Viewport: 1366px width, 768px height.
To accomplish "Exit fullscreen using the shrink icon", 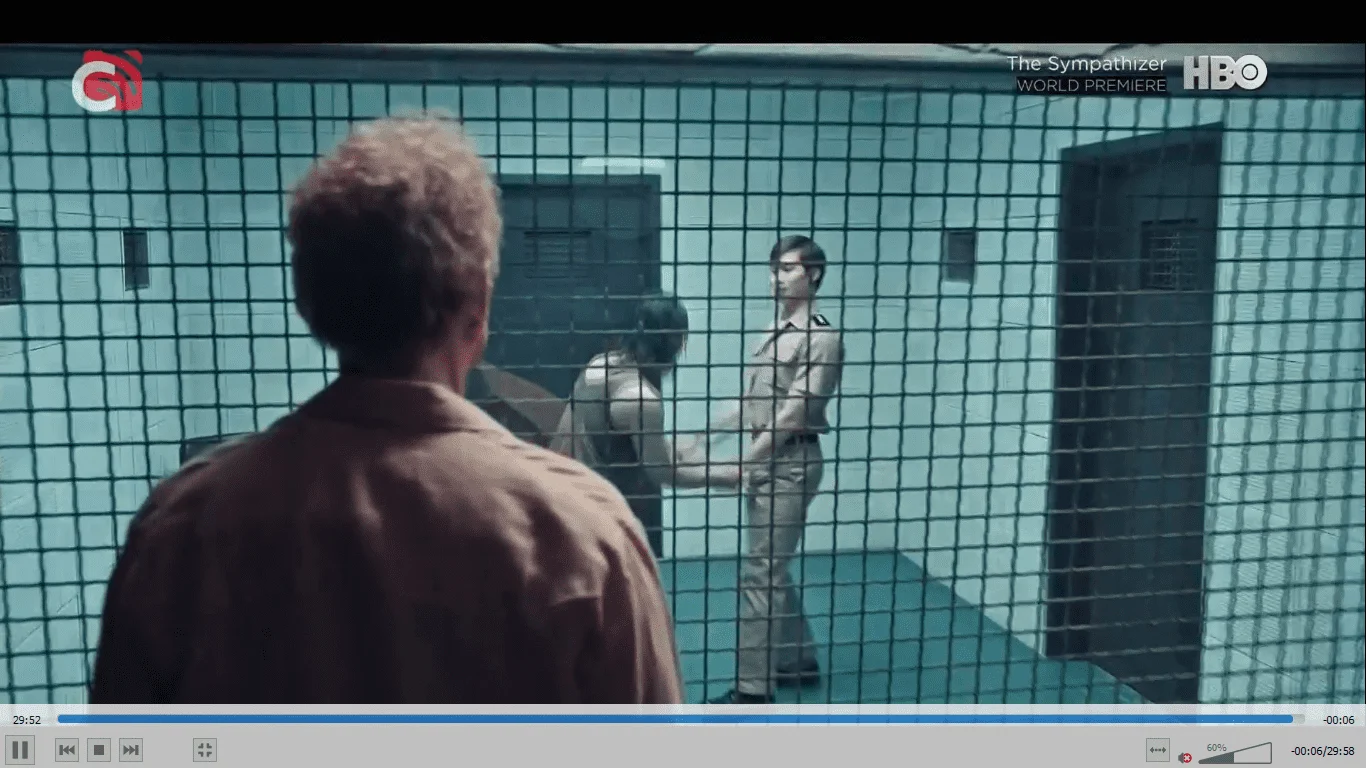I will (204, 750).
